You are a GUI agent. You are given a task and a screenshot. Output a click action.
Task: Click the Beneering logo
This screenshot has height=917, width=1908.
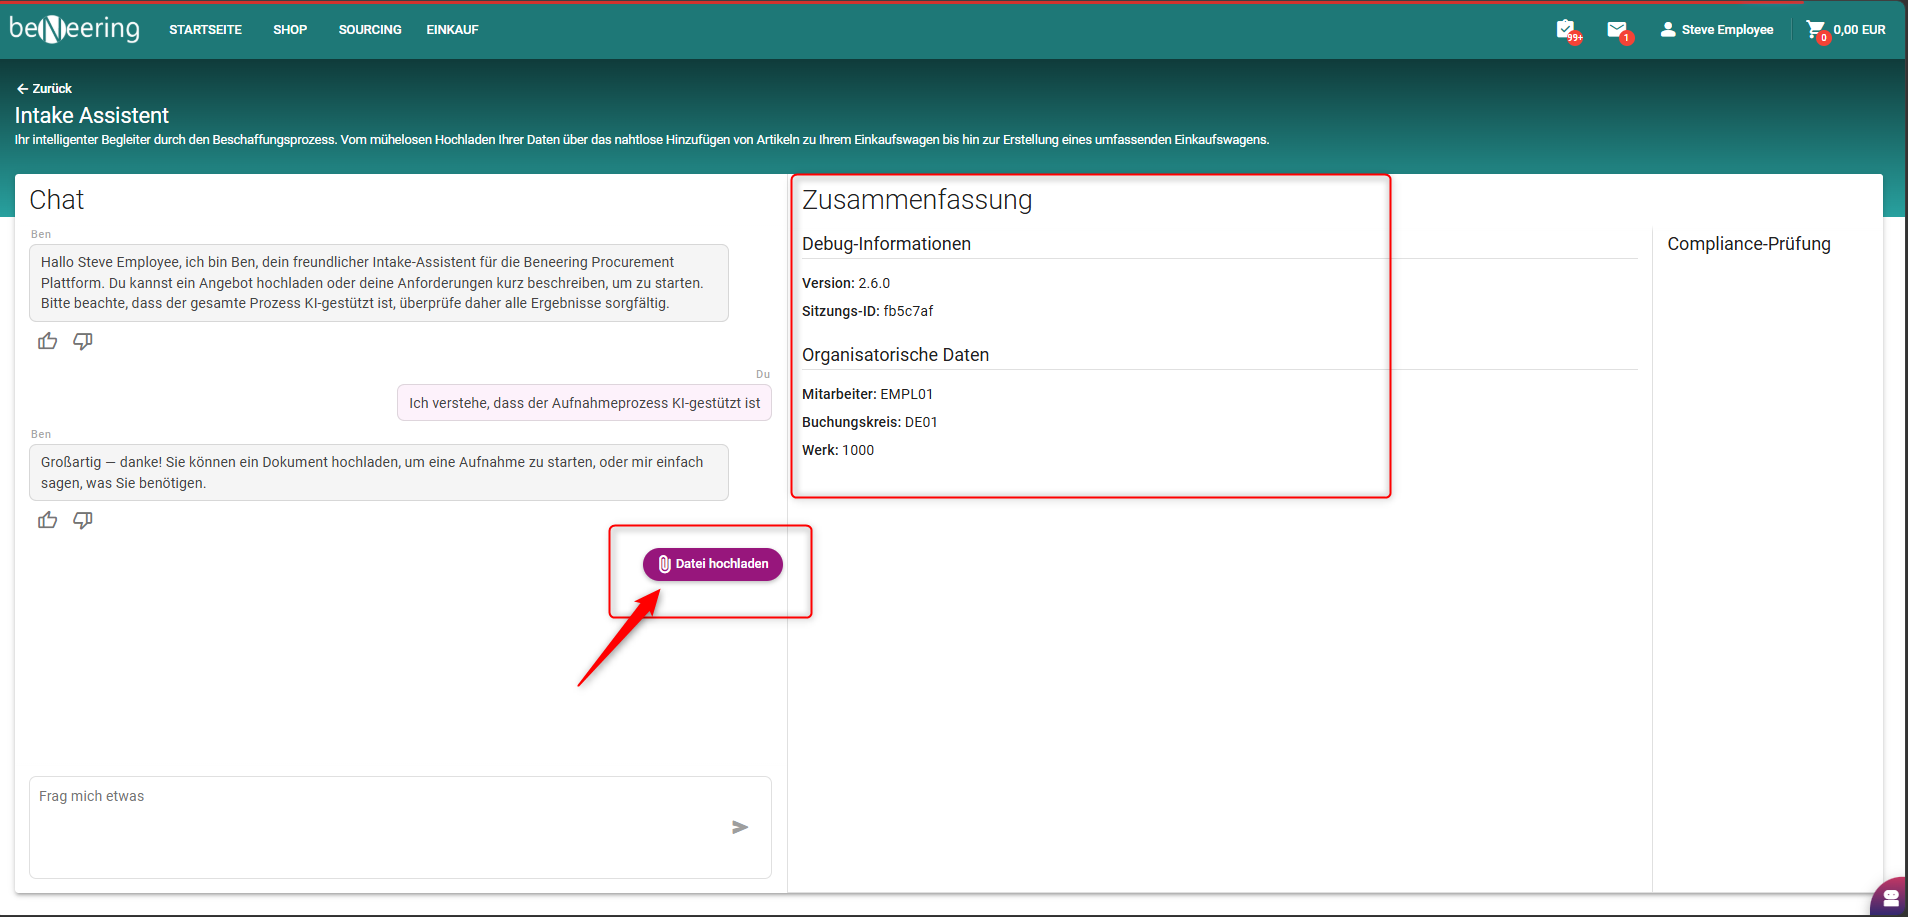coord(74,29)
